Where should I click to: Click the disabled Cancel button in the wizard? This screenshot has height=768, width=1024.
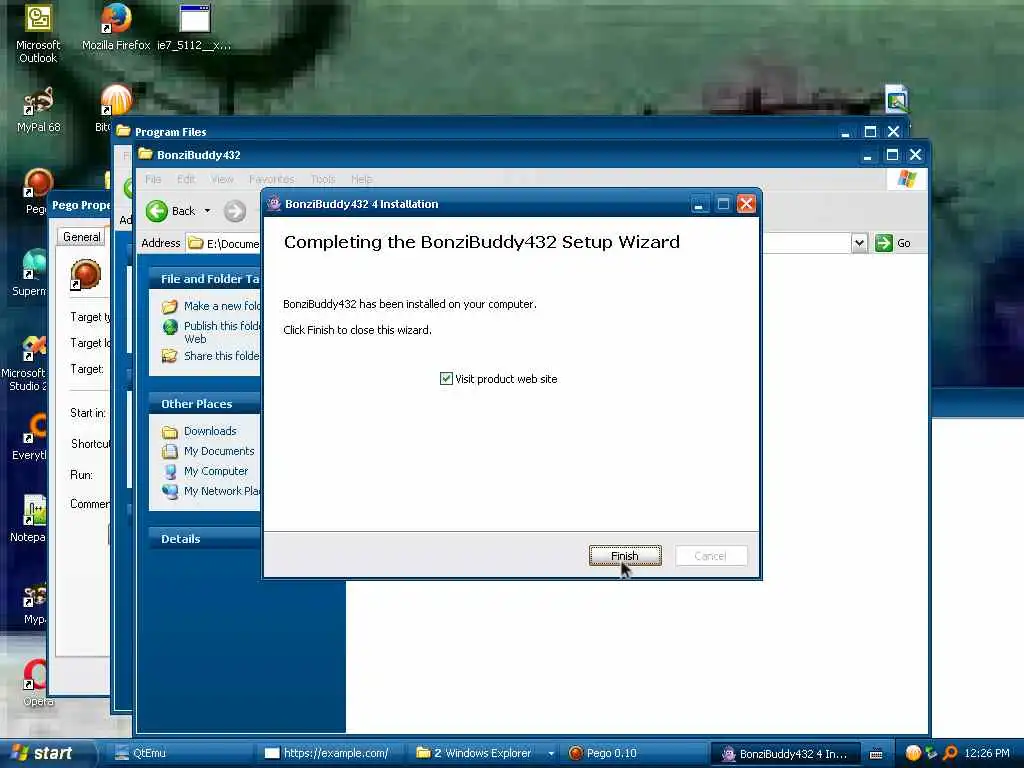pyautogui.click(x=711, y=556)
